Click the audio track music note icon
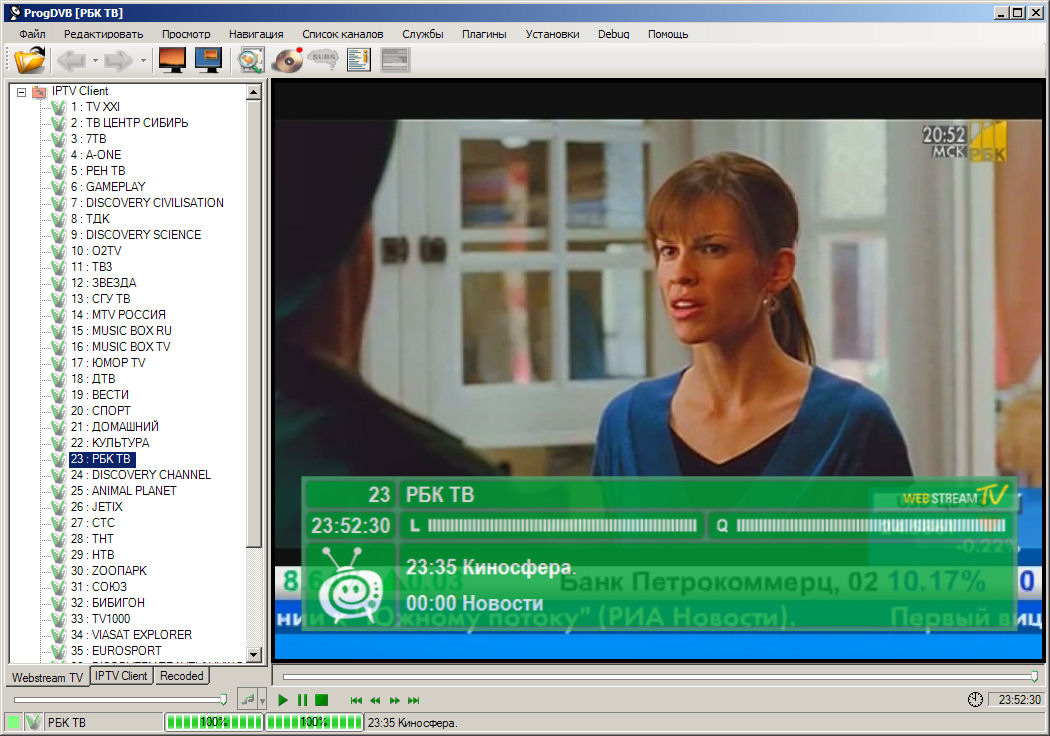This screenshot has width=1050, height=736. tap(248, 700)
